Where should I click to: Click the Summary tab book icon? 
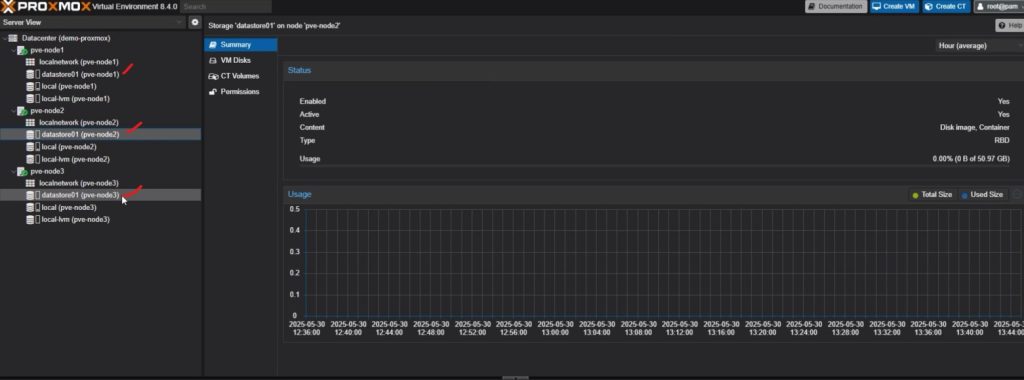(x=212, y=45)
